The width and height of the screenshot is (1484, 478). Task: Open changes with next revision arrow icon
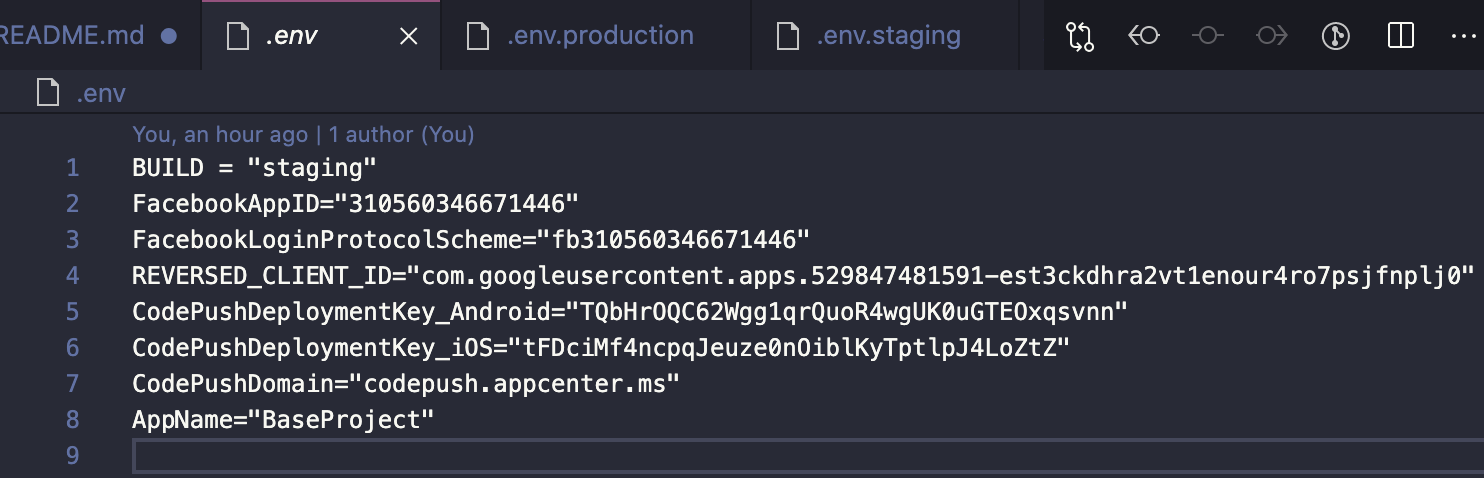pyautogui.click(x=1272, y=36)
